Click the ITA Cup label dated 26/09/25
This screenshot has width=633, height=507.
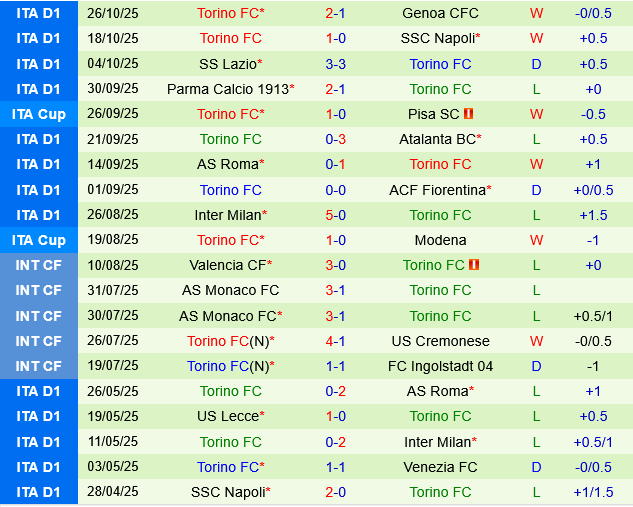39,114
